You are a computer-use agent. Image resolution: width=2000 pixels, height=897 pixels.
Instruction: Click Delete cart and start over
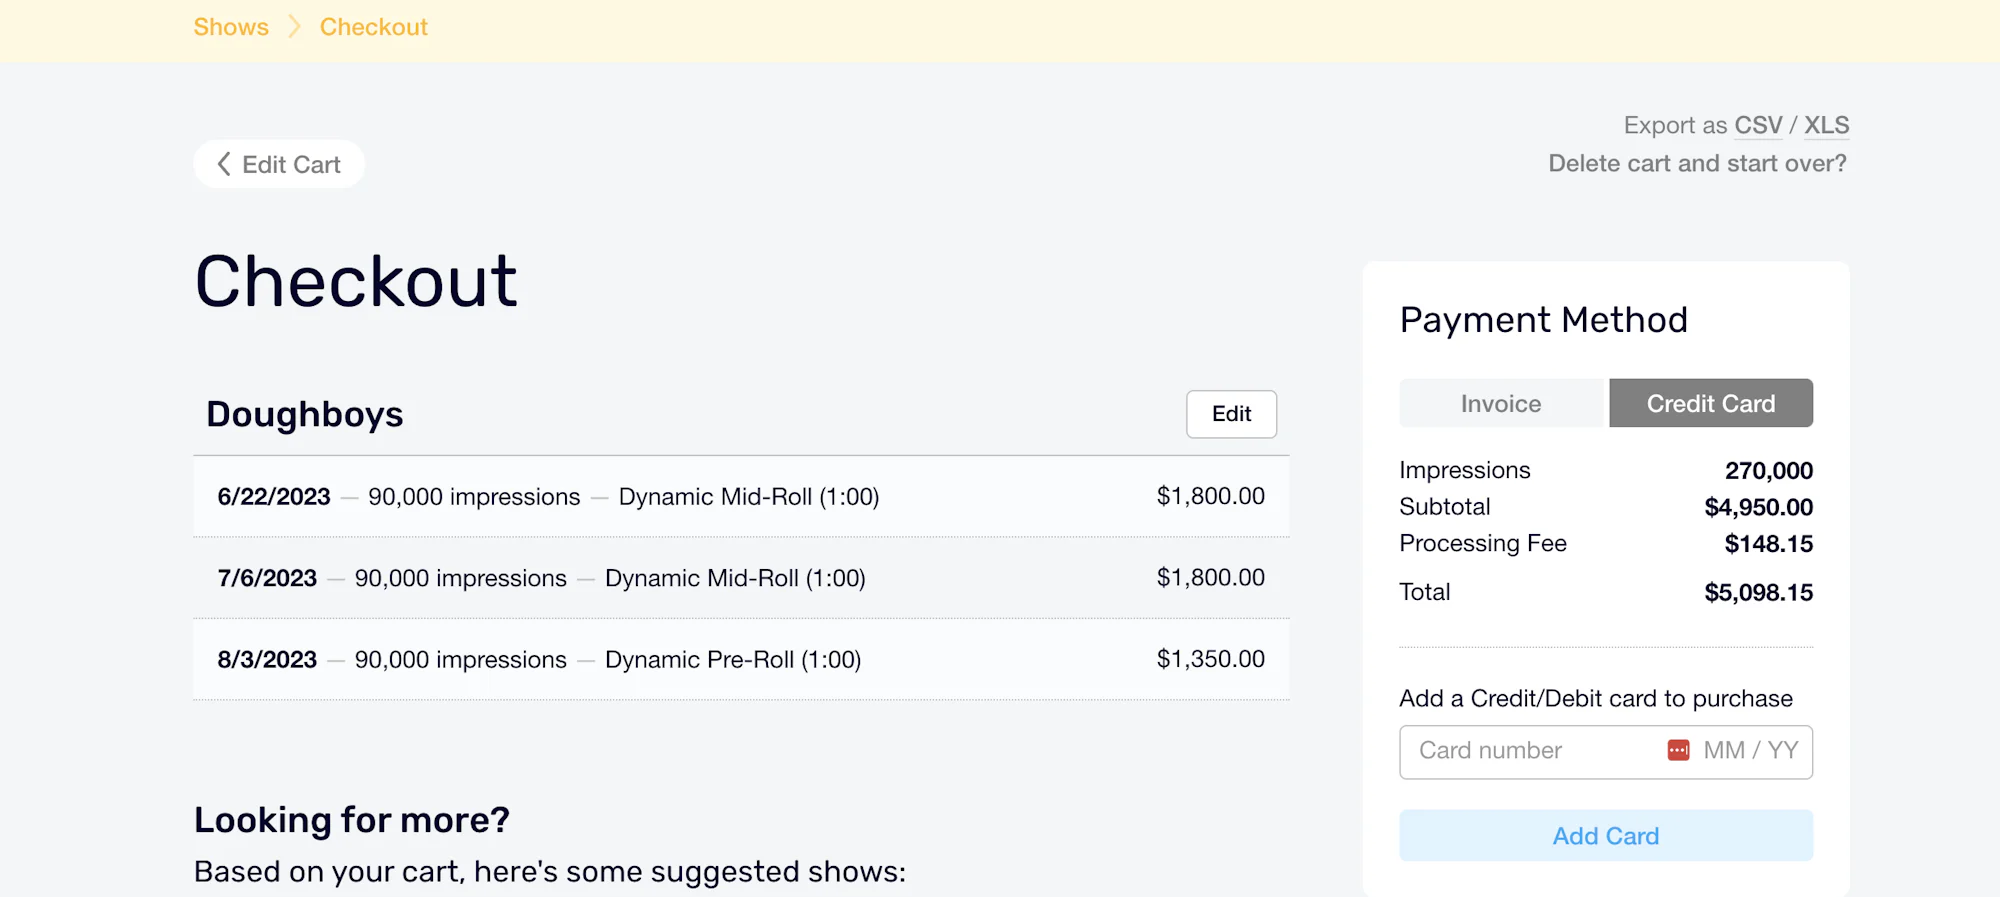[x=1697, y=163]
